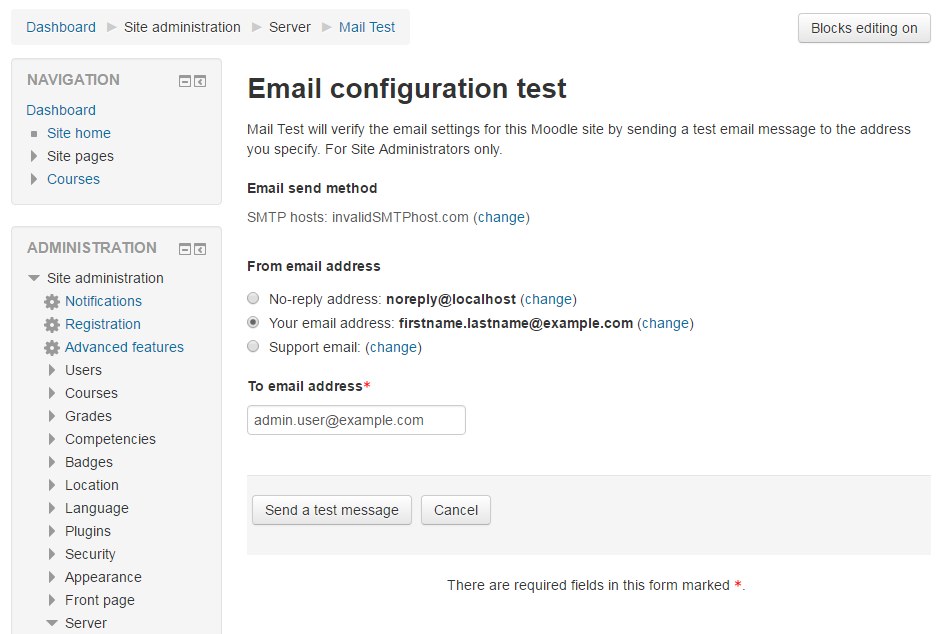Expand the Appearance administration node
The width and height of the screenshot is (940, 634).
coord(52,577)
